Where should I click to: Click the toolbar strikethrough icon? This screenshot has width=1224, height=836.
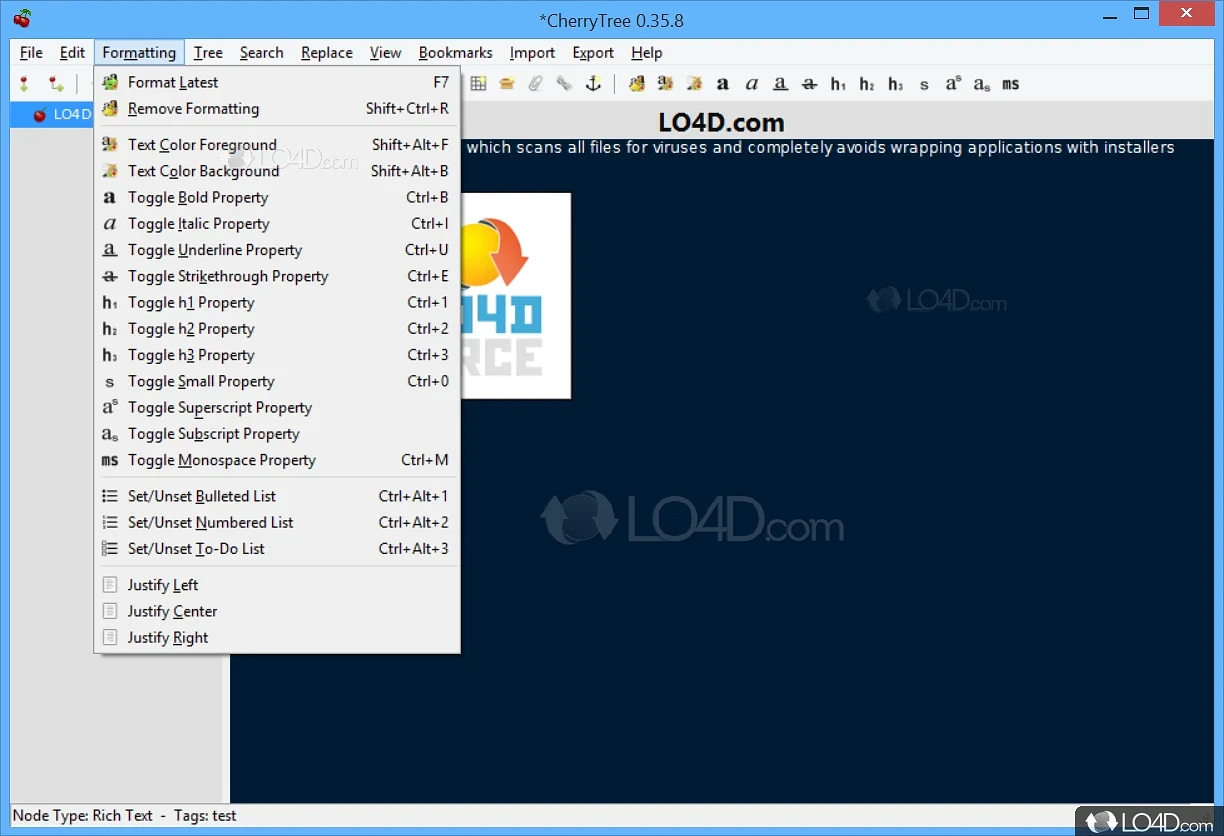[x=809, y=84]
